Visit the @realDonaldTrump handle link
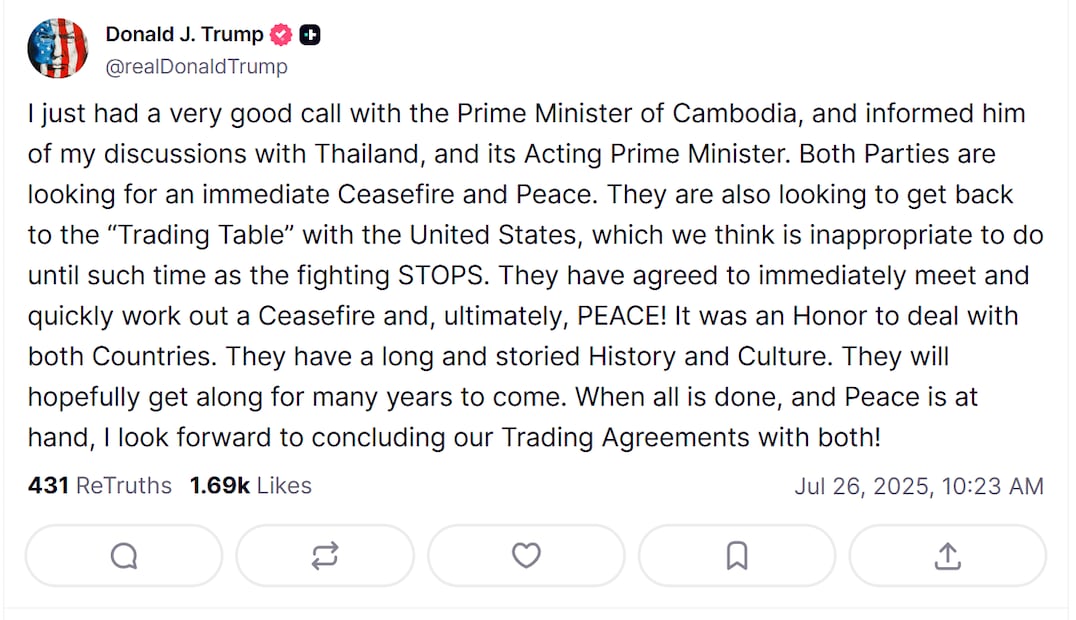The image size is (1076, 620). [196, 67]
